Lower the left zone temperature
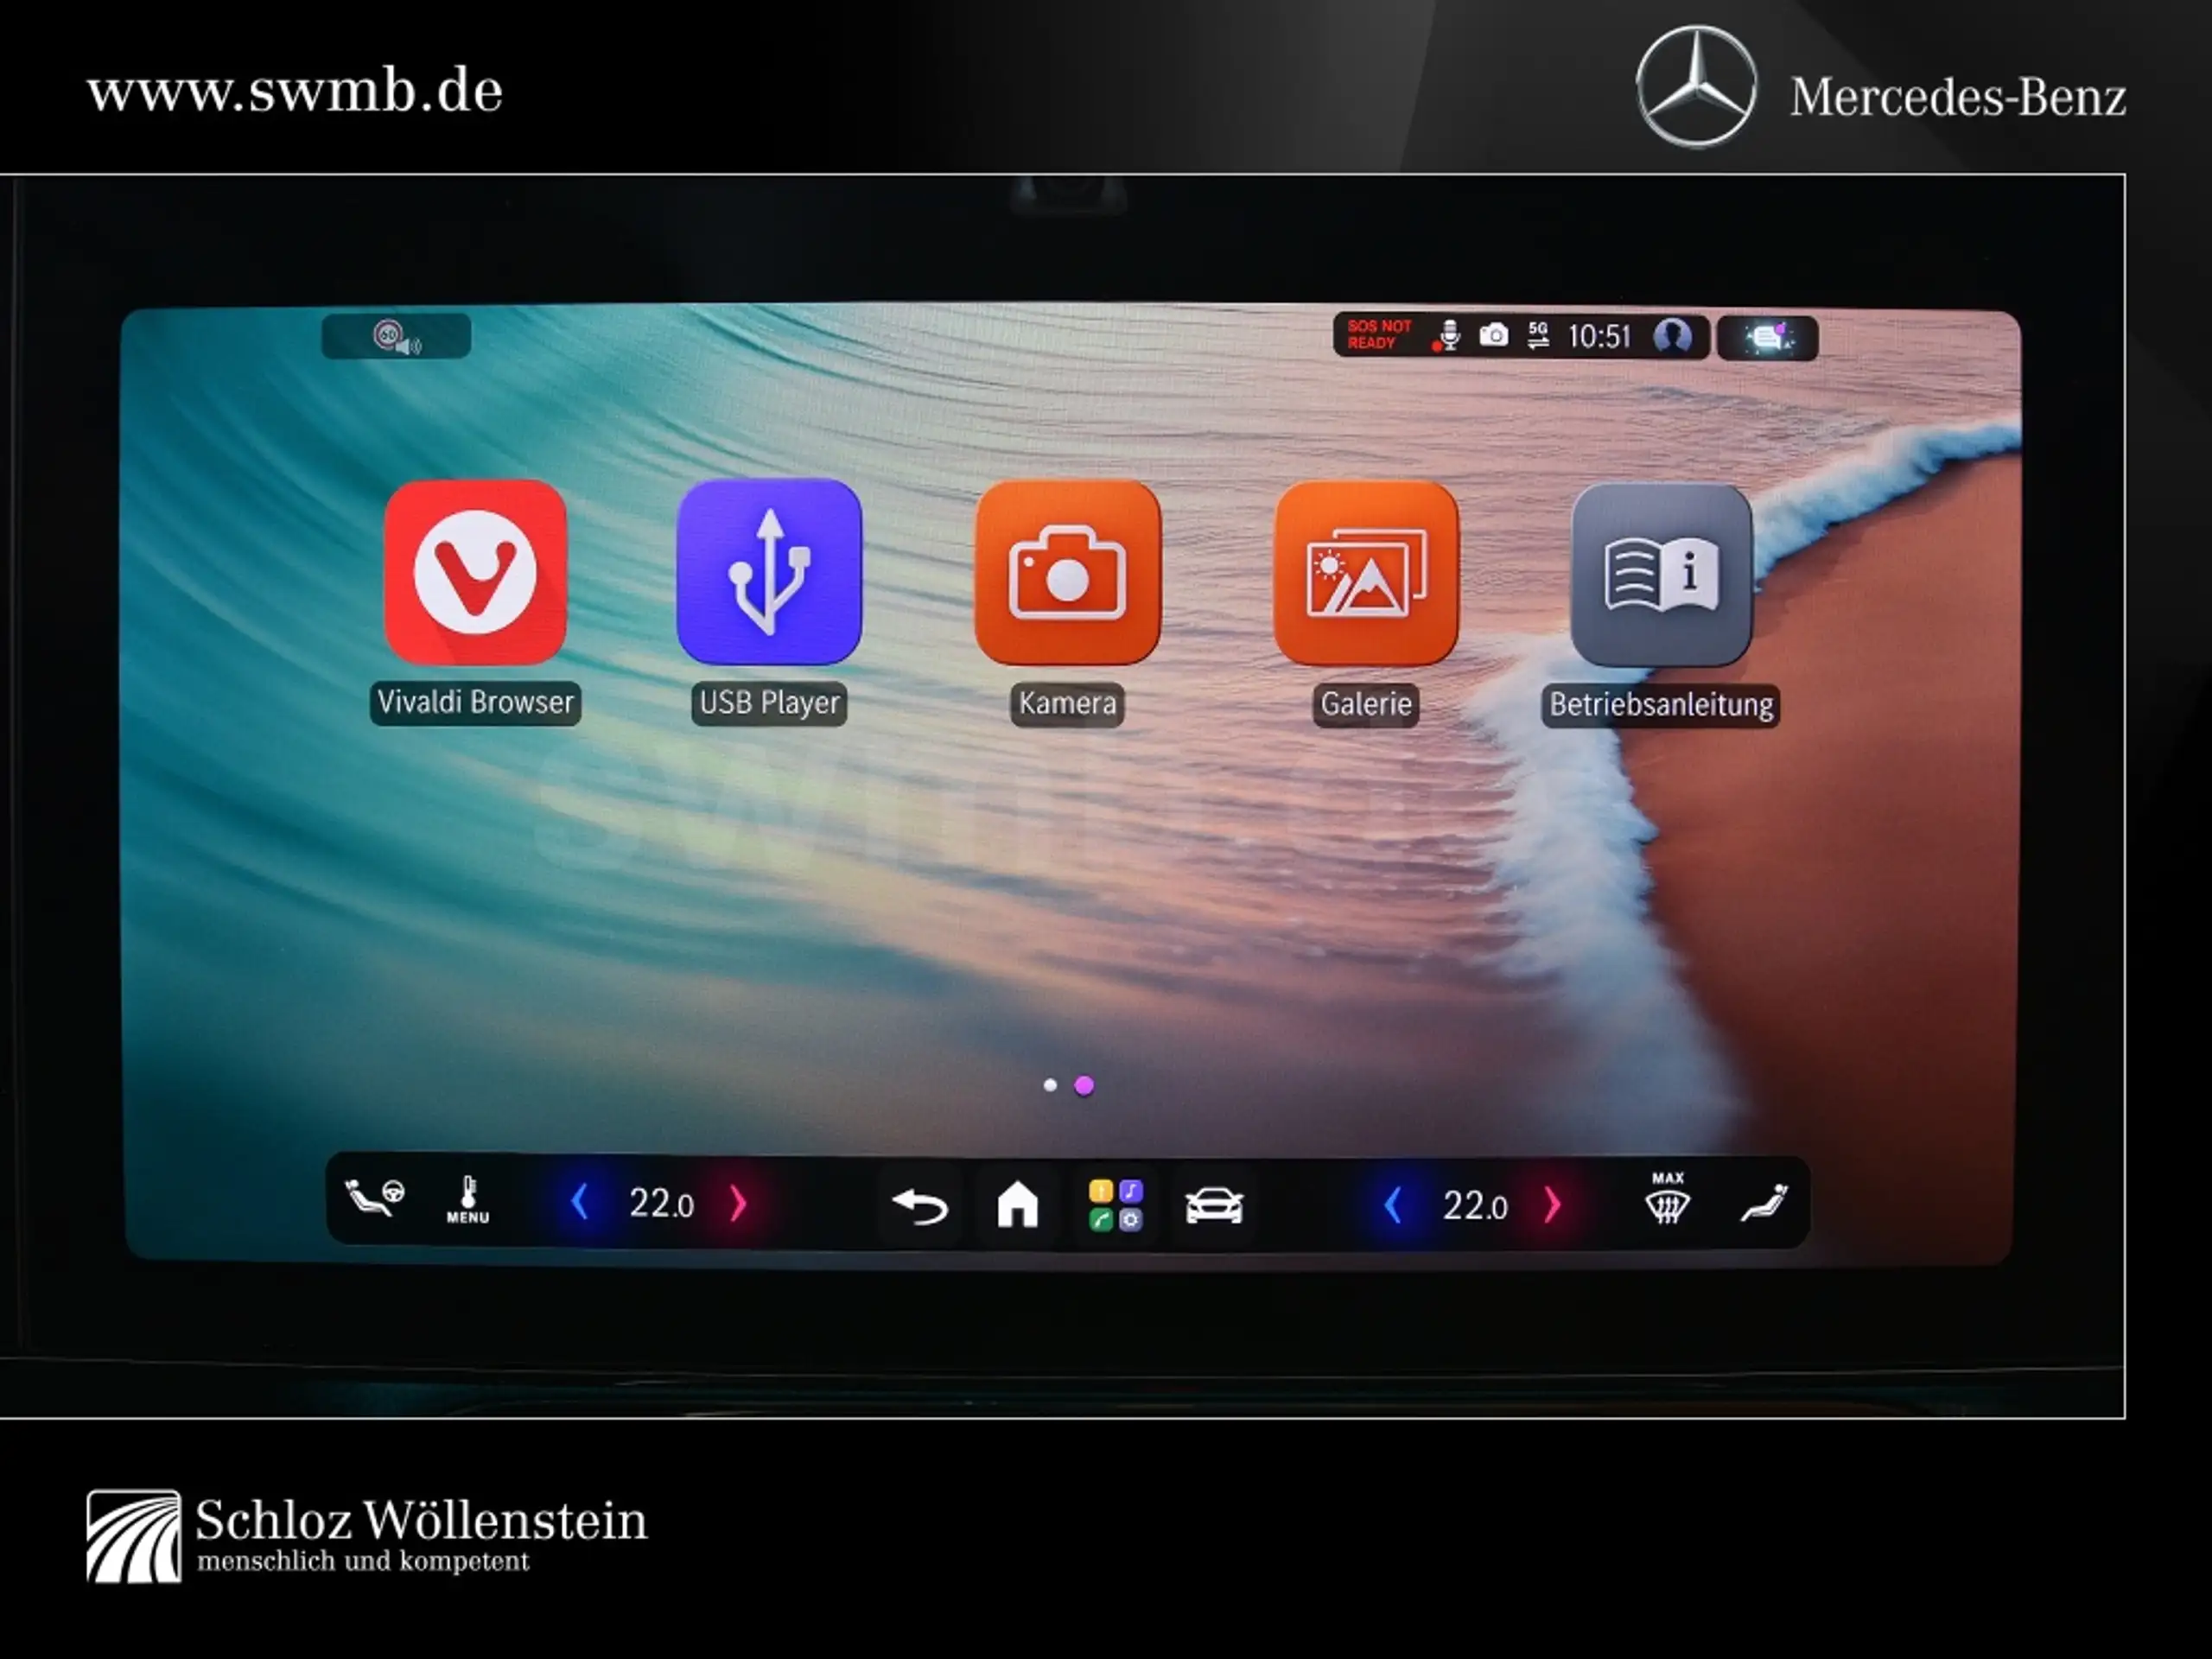This screenshot has height=1659, width=2212. pos(578,1202)
